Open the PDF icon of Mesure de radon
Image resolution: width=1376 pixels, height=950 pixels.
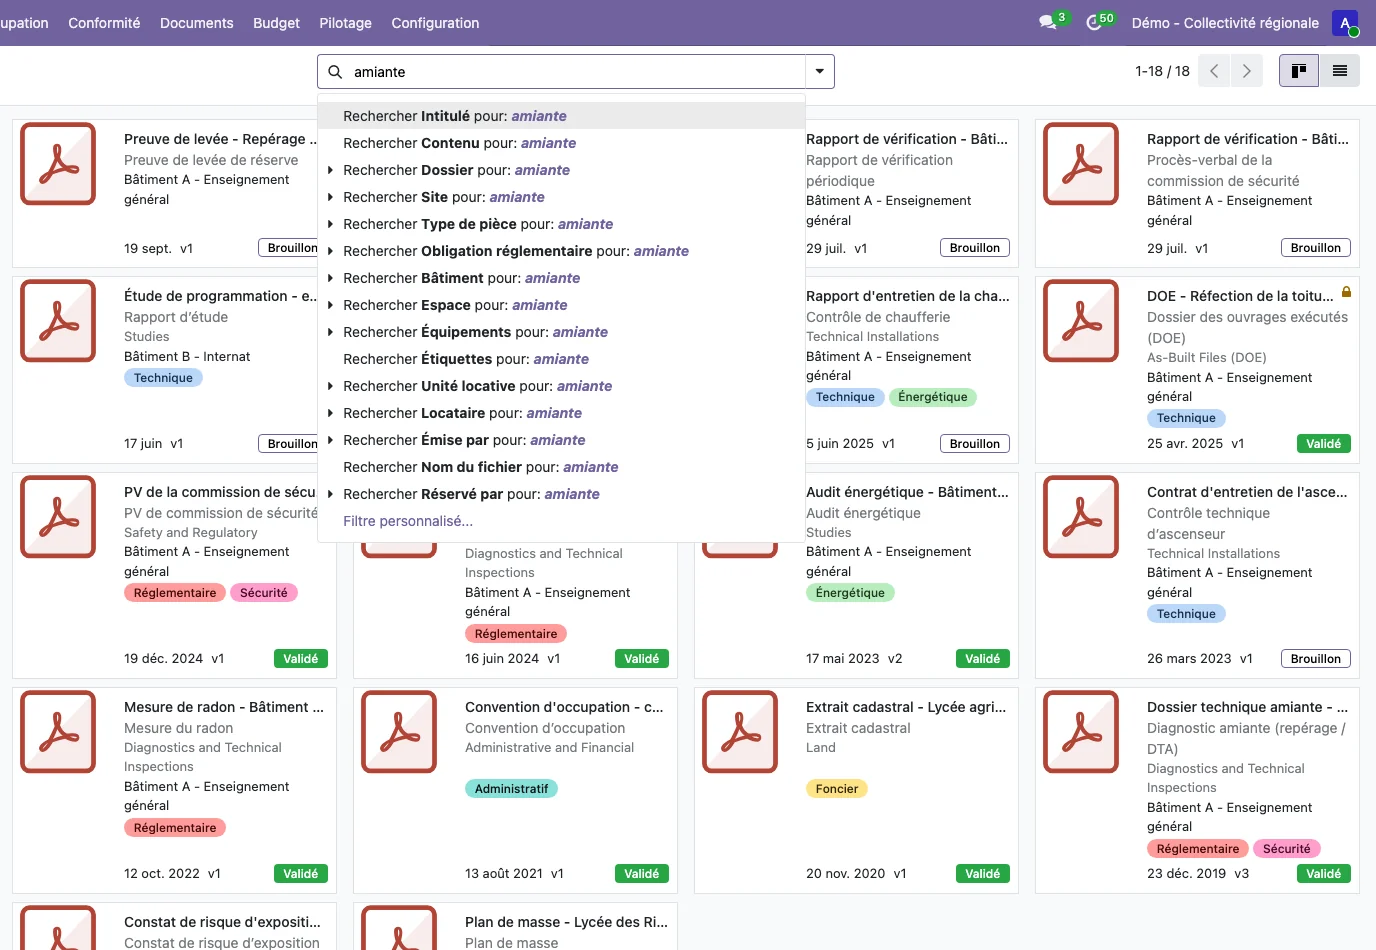pos(58,731)
